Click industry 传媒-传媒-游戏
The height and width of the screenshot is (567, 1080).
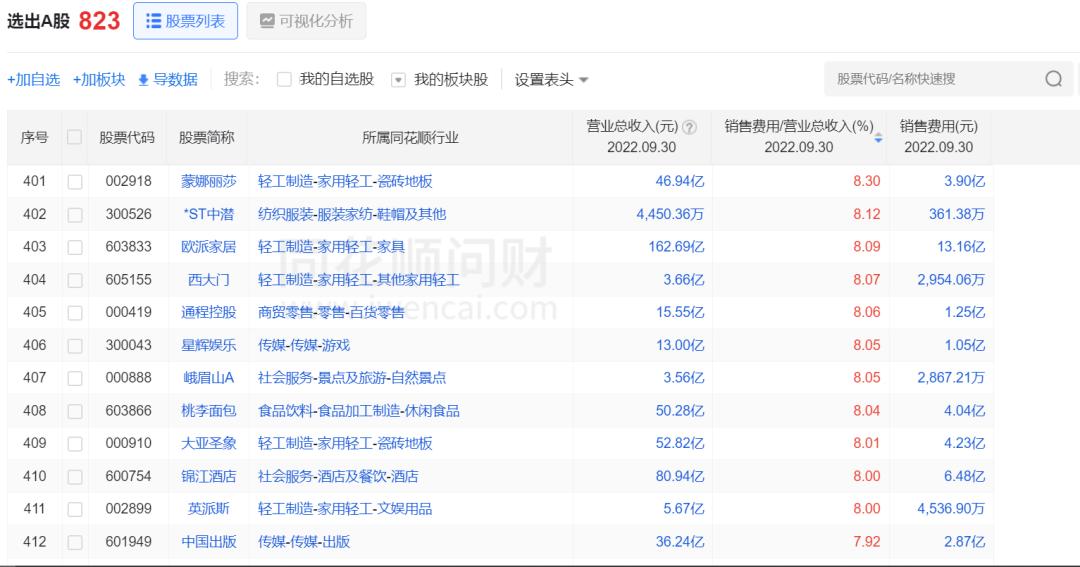click(x=304, y=345)
